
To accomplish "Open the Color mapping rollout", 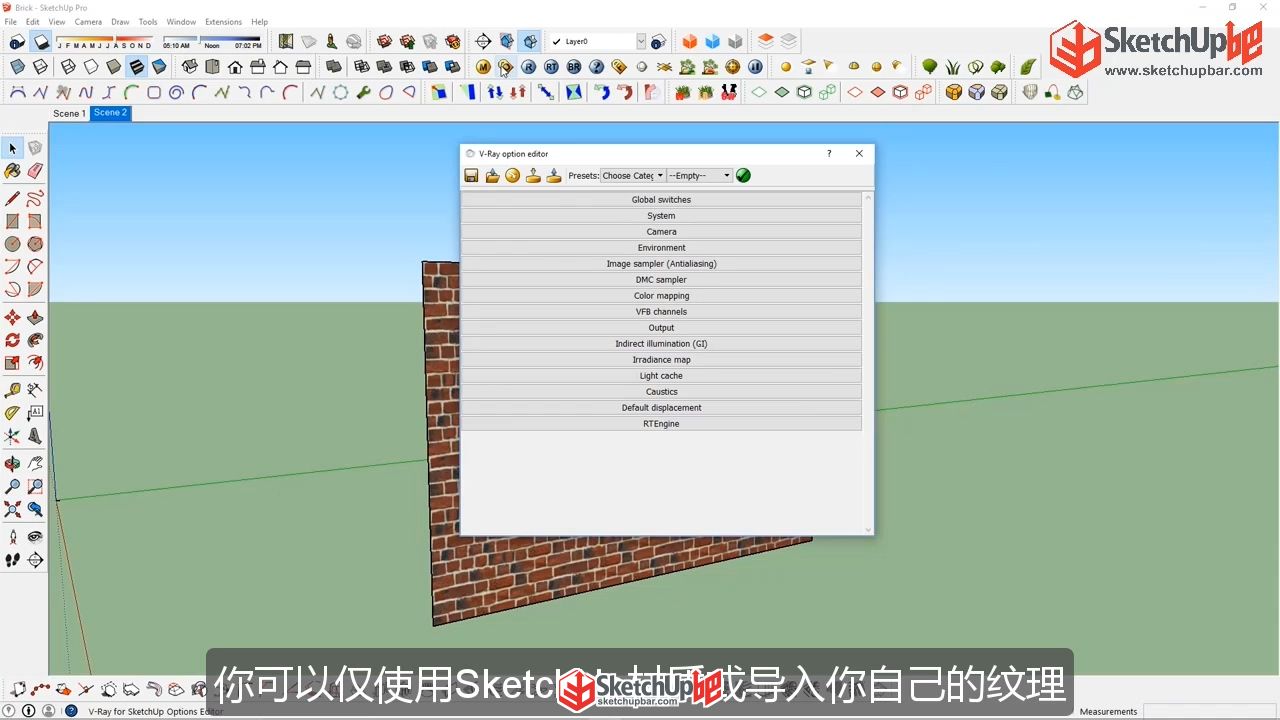I will tap(661, 296).
